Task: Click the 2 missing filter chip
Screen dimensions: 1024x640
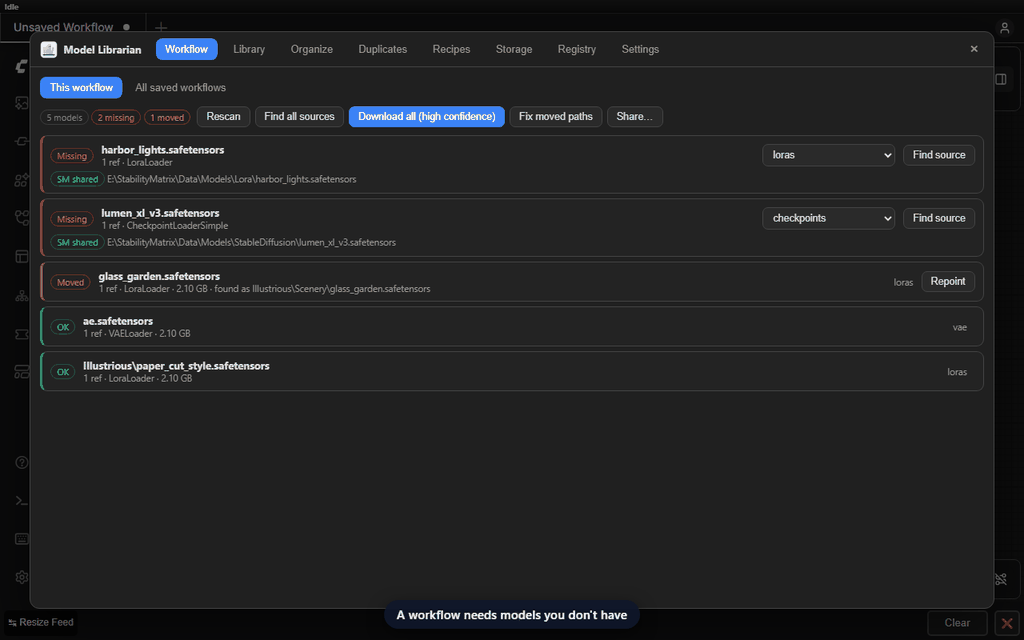Action: click(116, 118)
